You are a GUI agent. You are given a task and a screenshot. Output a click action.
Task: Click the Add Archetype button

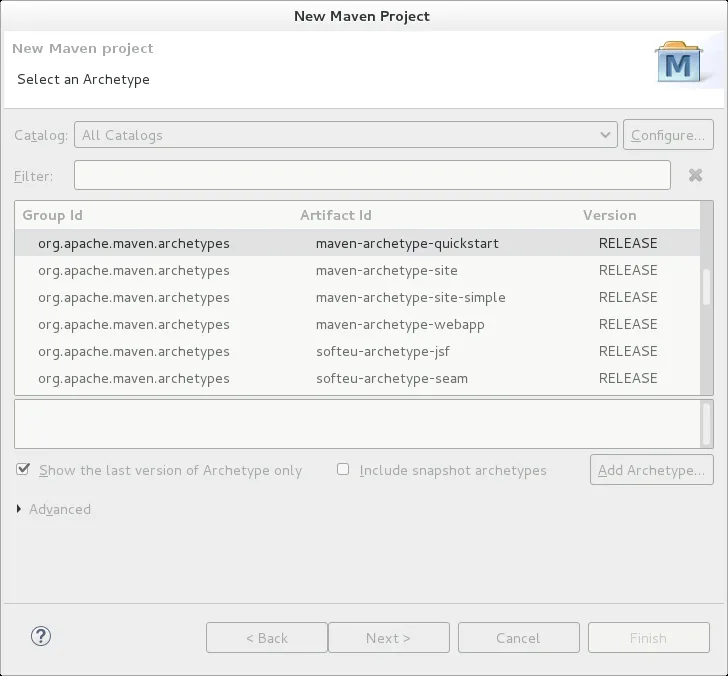651,470
